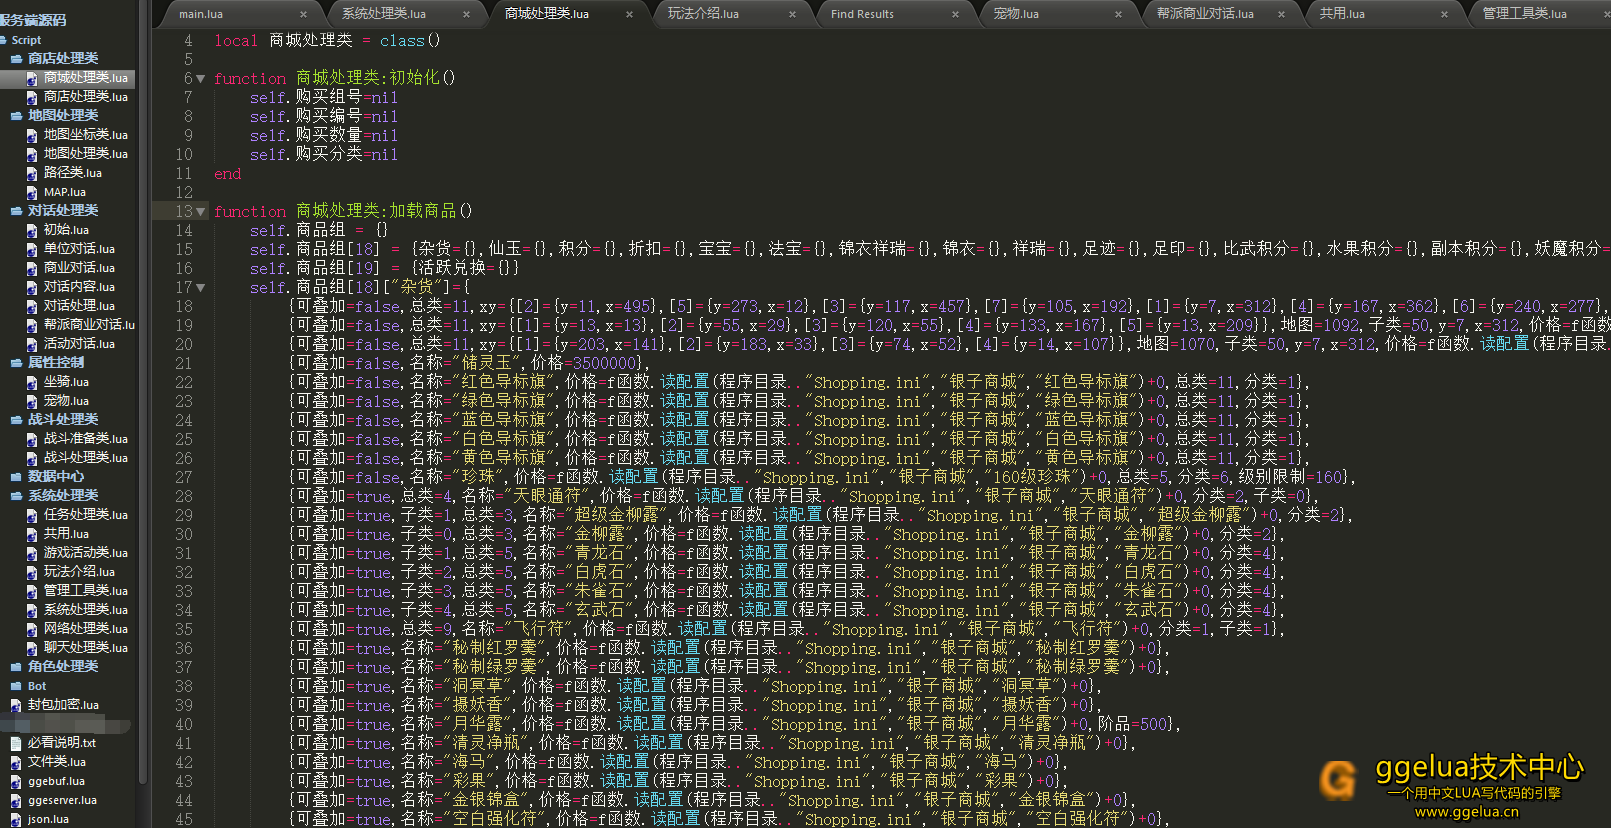Close the 系统处理类.lua tab
Image resolution: width=1611 pixels, height=828 pixels.
466,14
